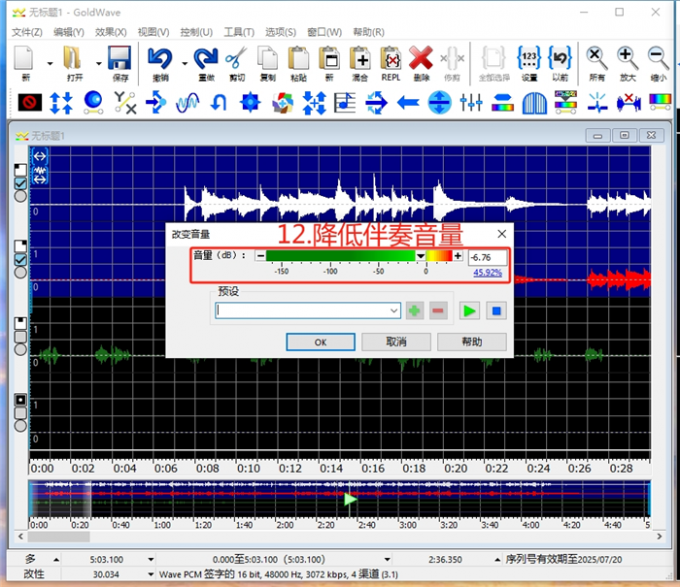
Task: Open the 选项(S) menu
Action: click(281, 32)
